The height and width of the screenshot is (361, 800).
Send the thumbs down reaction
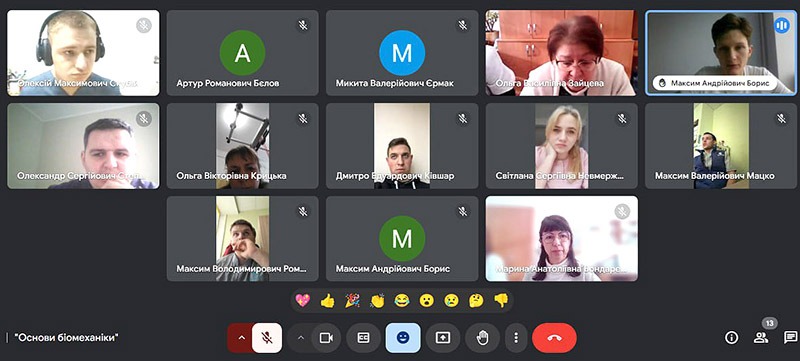coord(501,301)
